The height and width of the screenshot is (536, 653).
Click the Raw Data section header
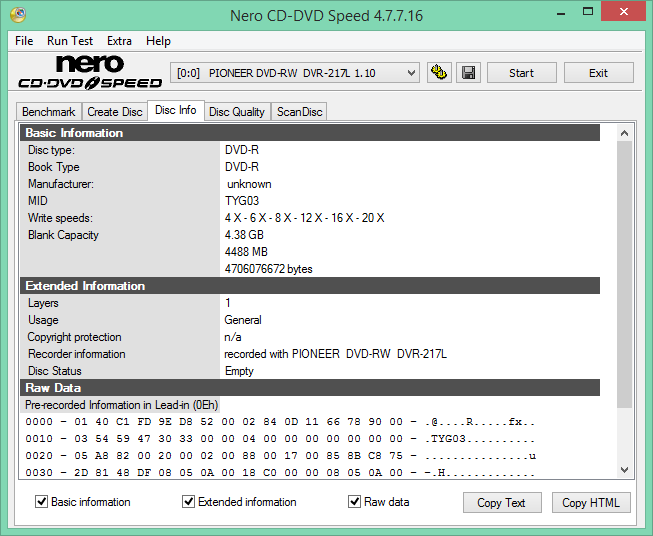(310, 388)
